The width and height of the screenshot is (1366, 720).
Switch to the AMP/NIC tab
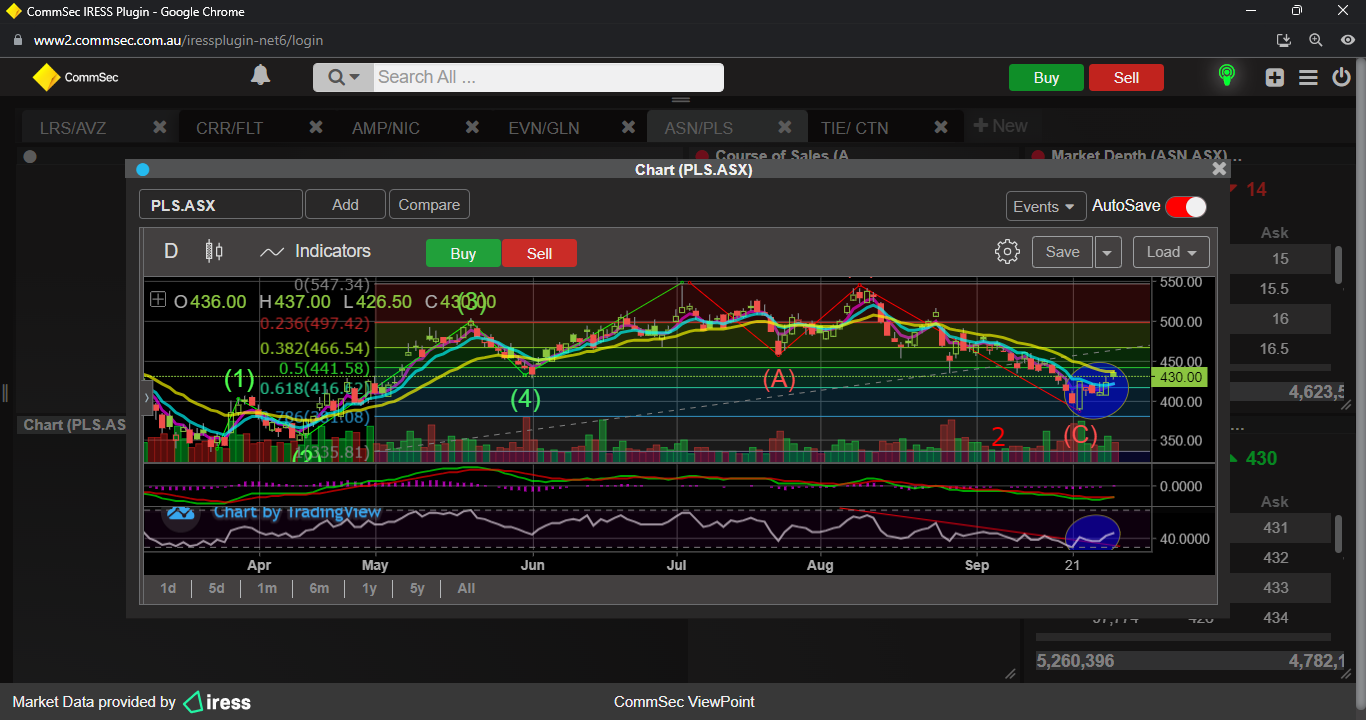pos(386,128)
